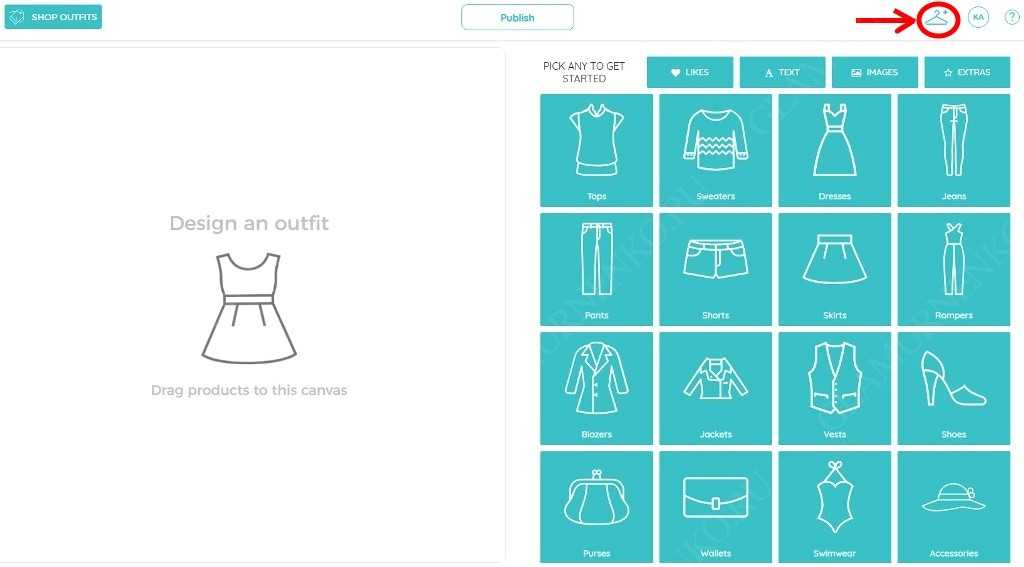This screenshot has width=1024, height=567.
Task: Open the KA profile avatar
Action: 978,18
